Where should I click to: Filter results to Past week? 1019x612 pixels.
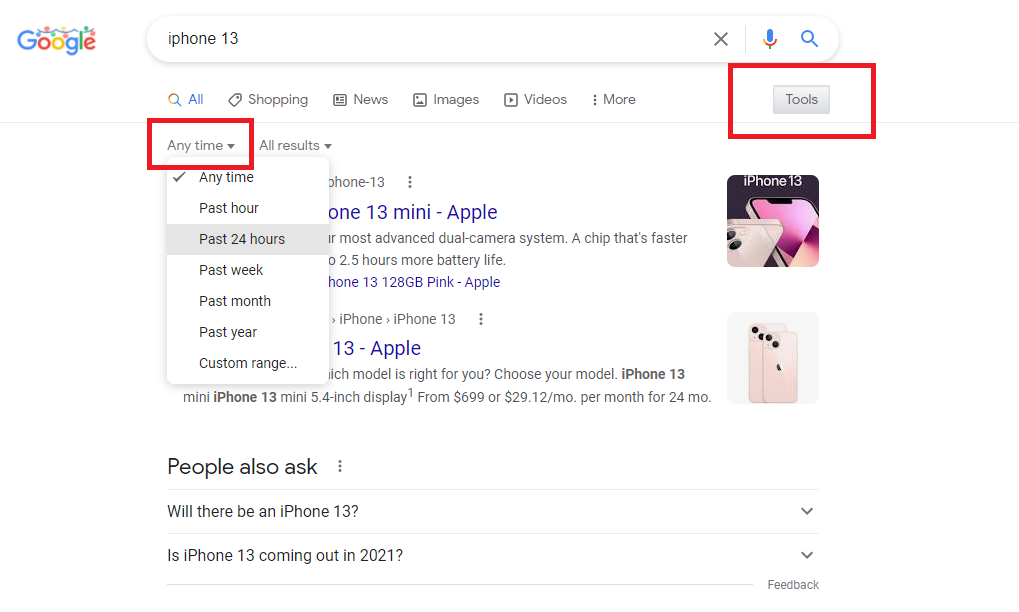[248, 270]
